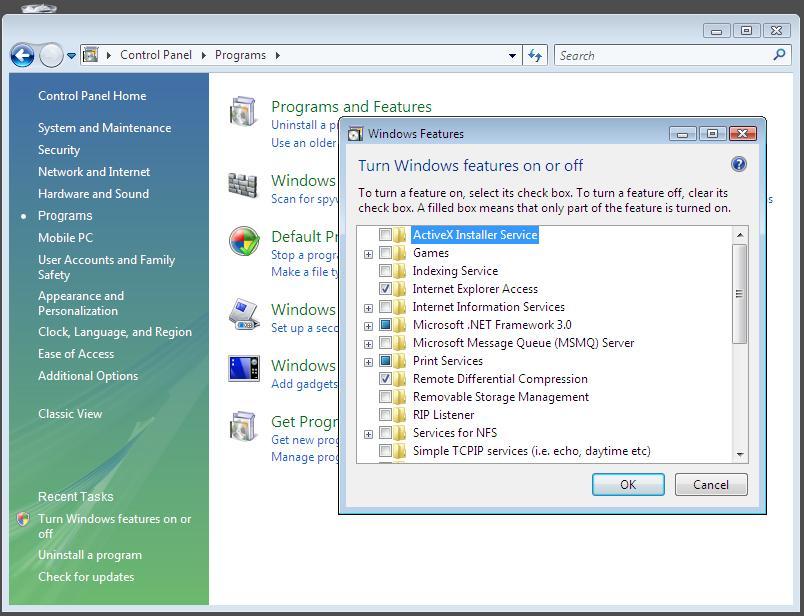Screen dimensions: 804x616
Task: Toggle Microsoft .NET Framework 3.0 checkbox
Action: (x=385, y=325)
